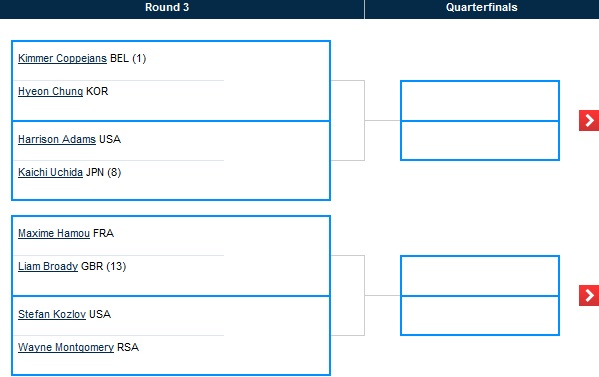Viewport: 599px width, 377px height.
Task: Click the Coppejans vs Chung match box
Action: pyautogui.click(x=171, y=81)
